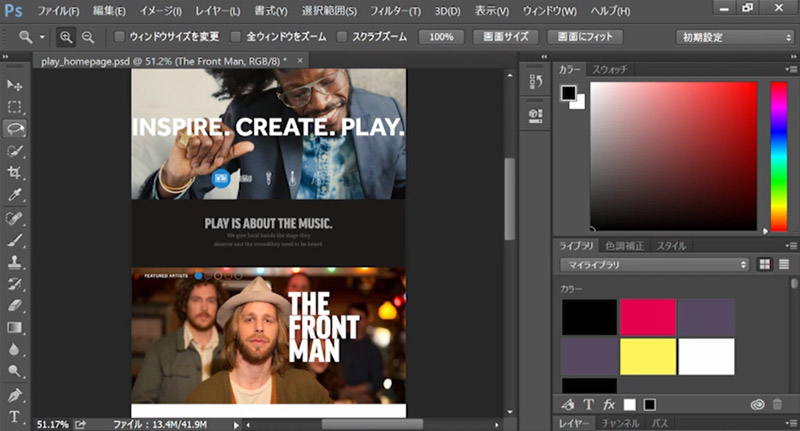Add layer style fx in library footer

(609, 404)
